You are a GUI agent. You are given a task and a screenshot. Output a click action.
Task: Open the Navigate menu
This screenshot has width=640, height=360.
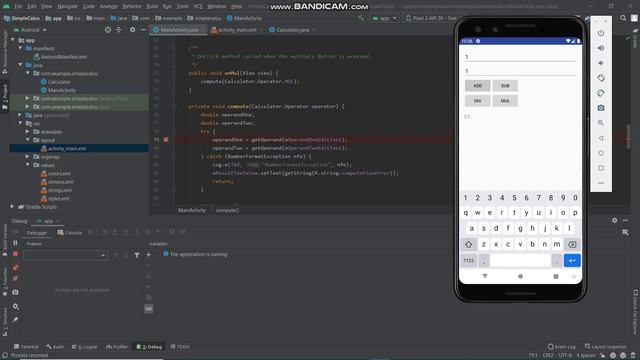click(x=67, y=7)
